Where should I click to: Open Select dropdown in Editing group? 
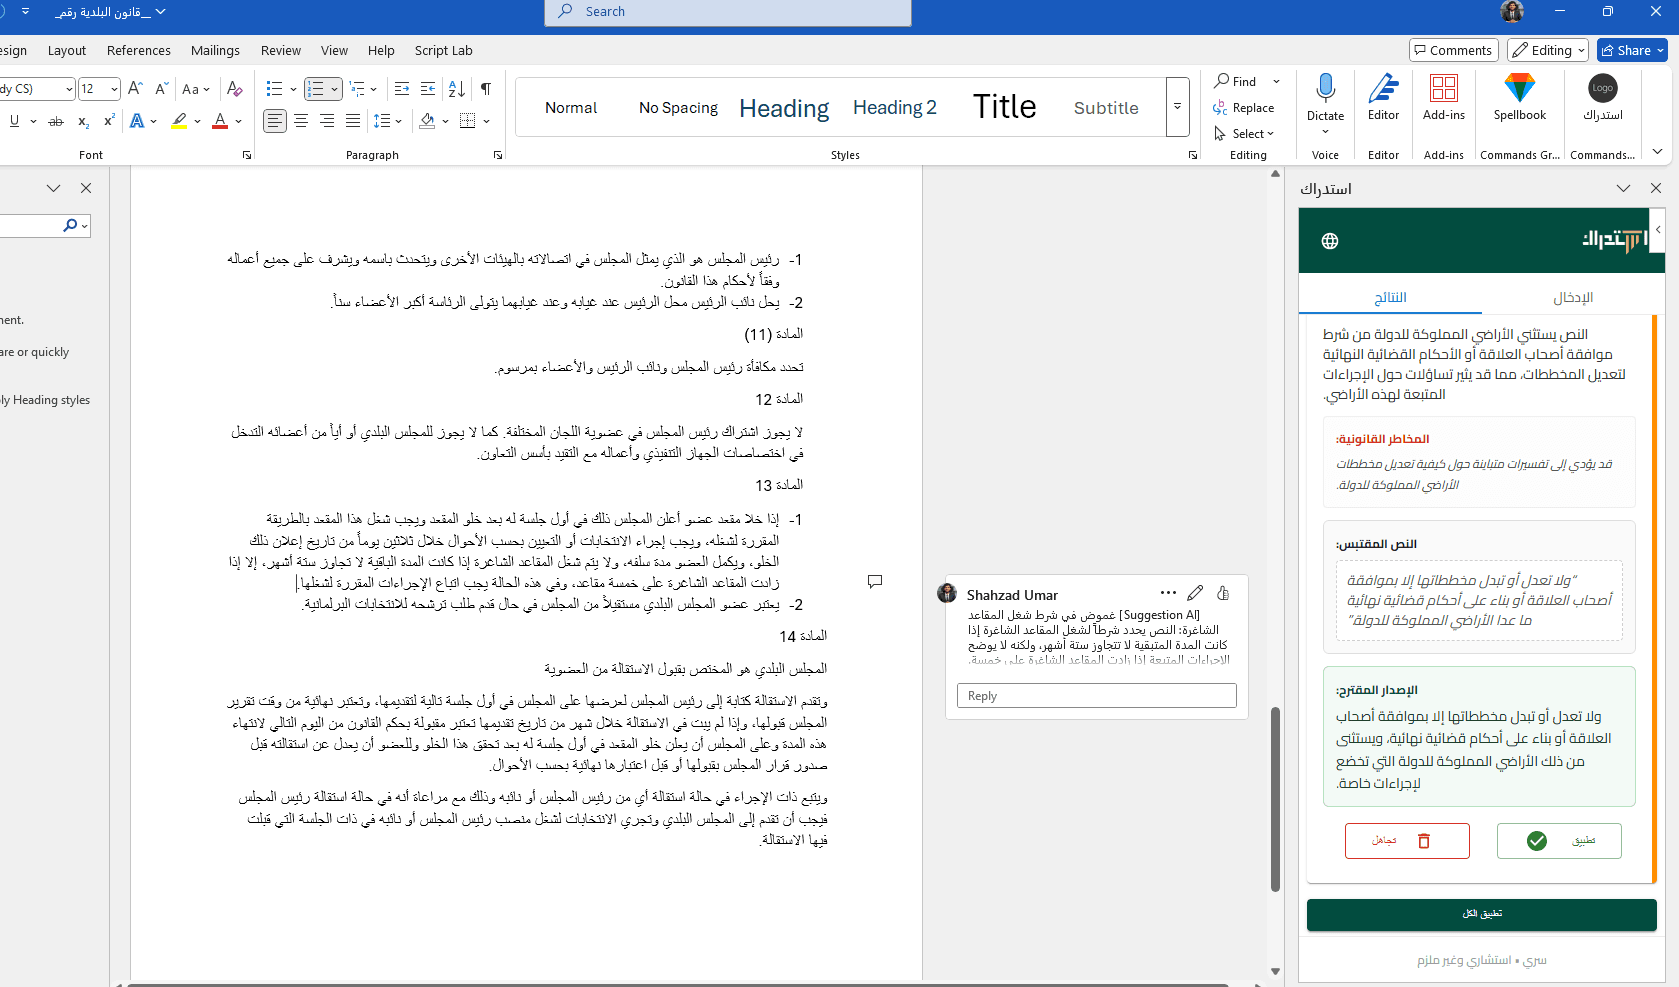pyautogui.click(x=1244, y=134)
